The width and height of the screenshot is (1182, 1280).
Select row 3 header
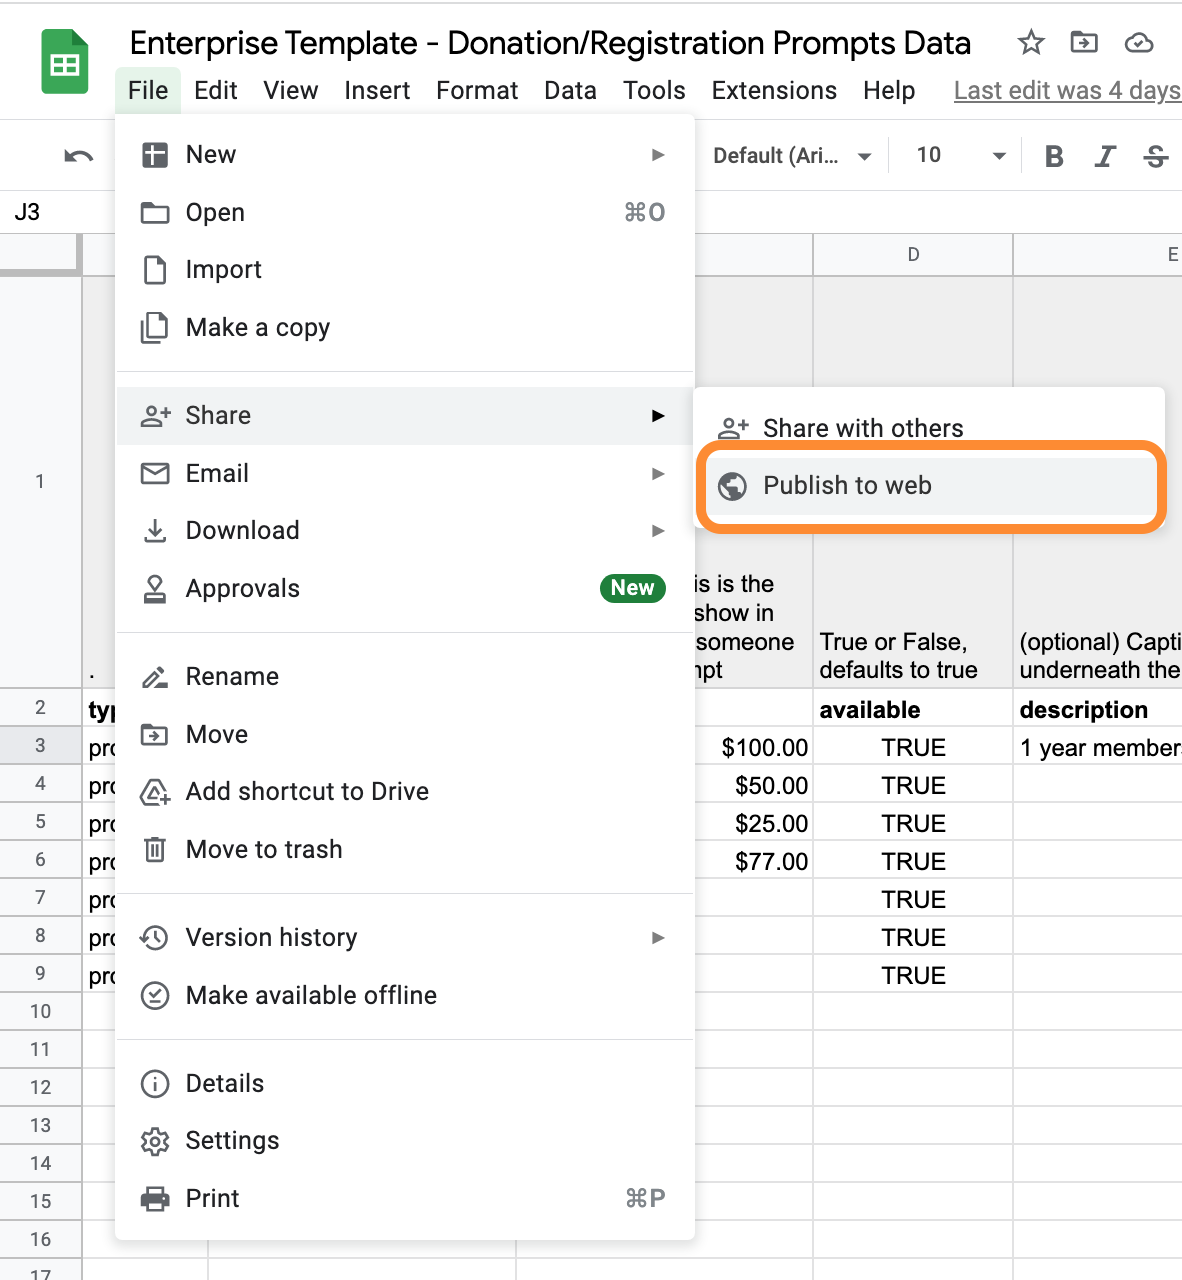[x=40, y=746]
